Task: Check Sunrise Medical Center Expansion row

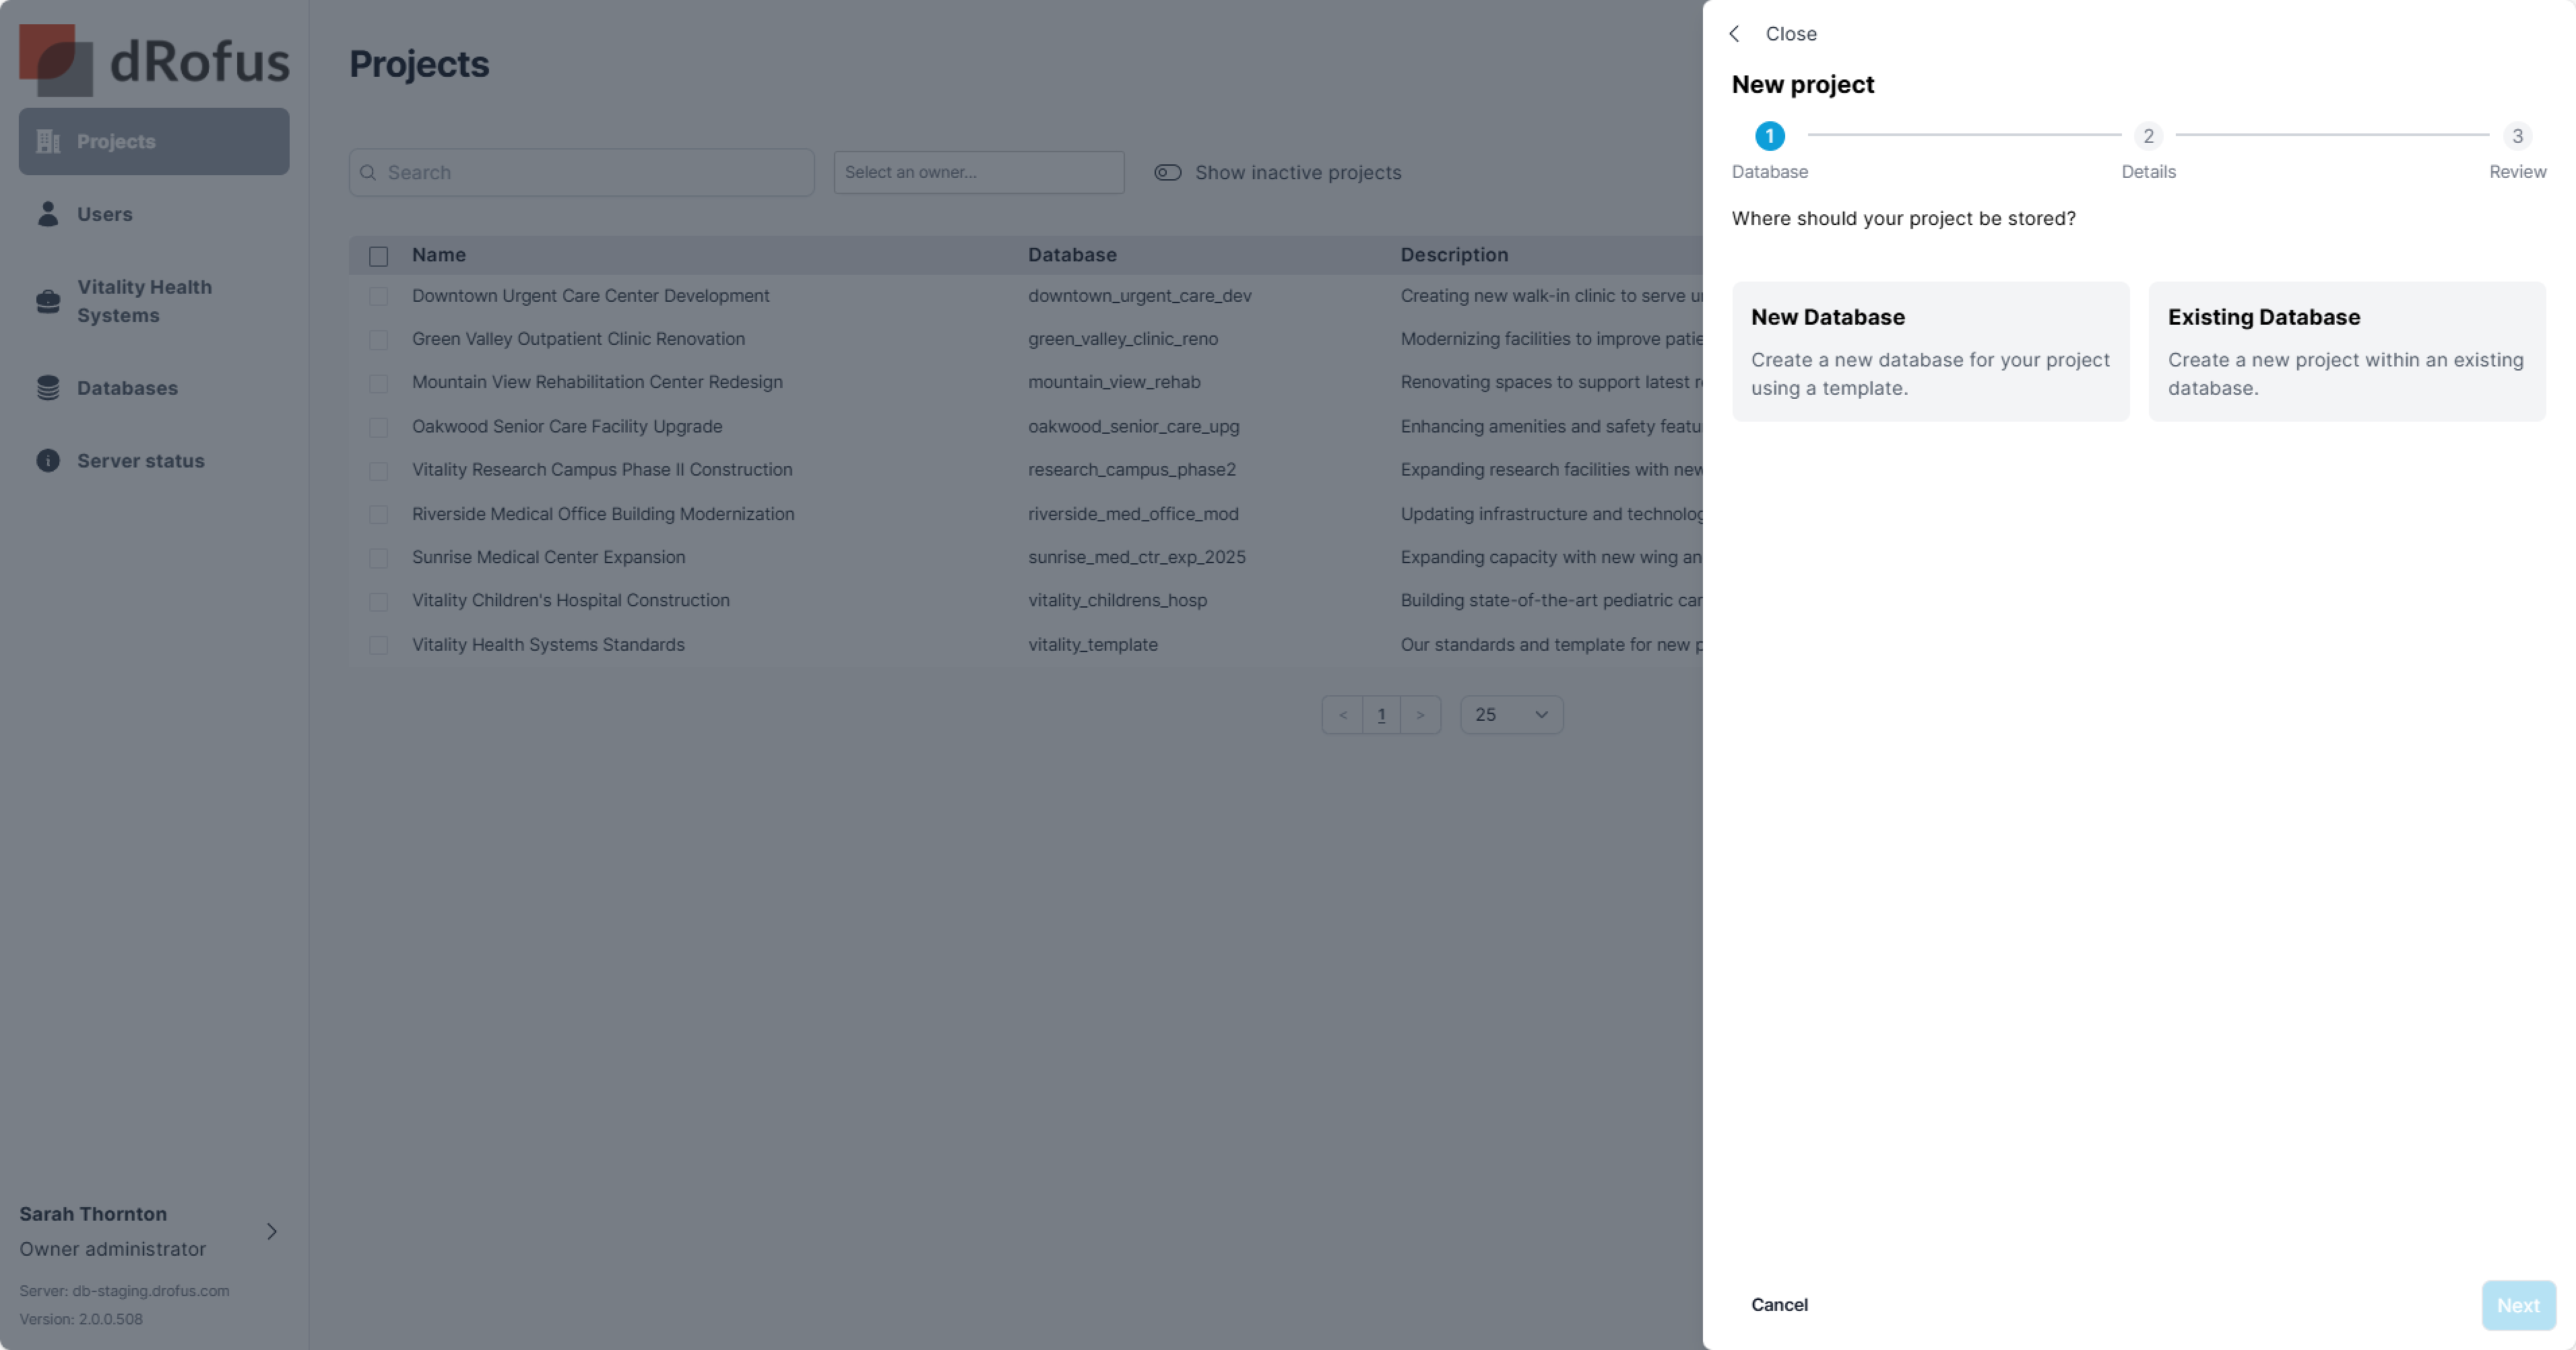Action: 378,558
